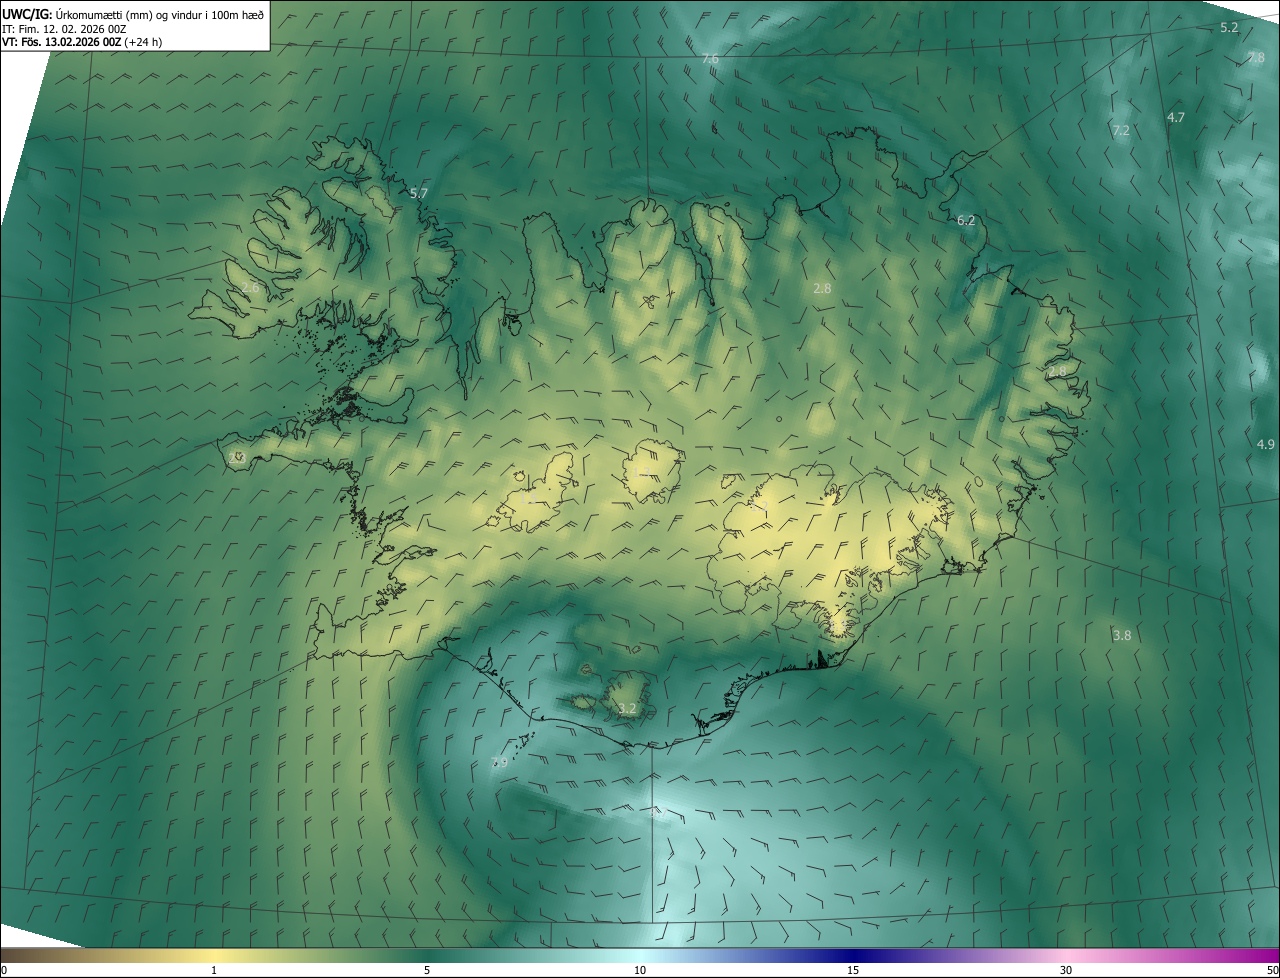Click the 3.8 value label on the map
The height and width of the screenshot is (978, 1280).
1122,636
